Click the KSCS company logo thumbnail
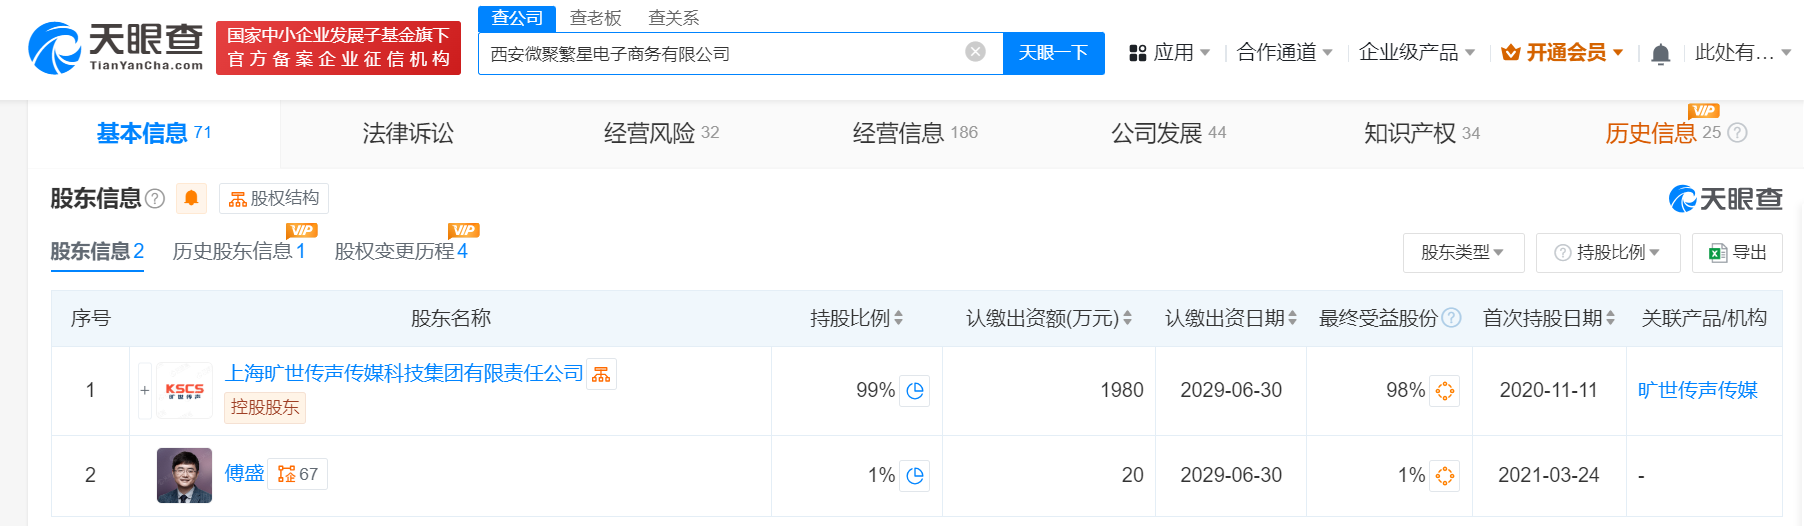 pos(184,390)
